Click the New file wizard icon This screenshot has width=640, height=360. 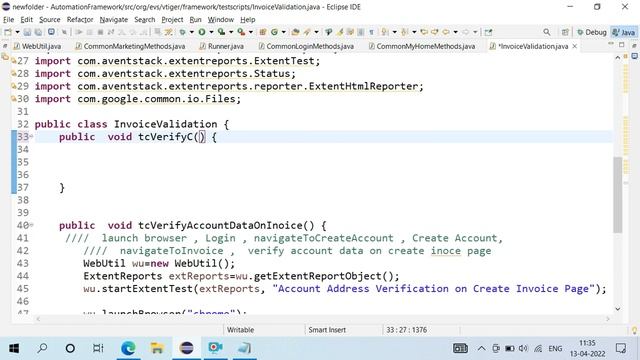click(8, 32)
